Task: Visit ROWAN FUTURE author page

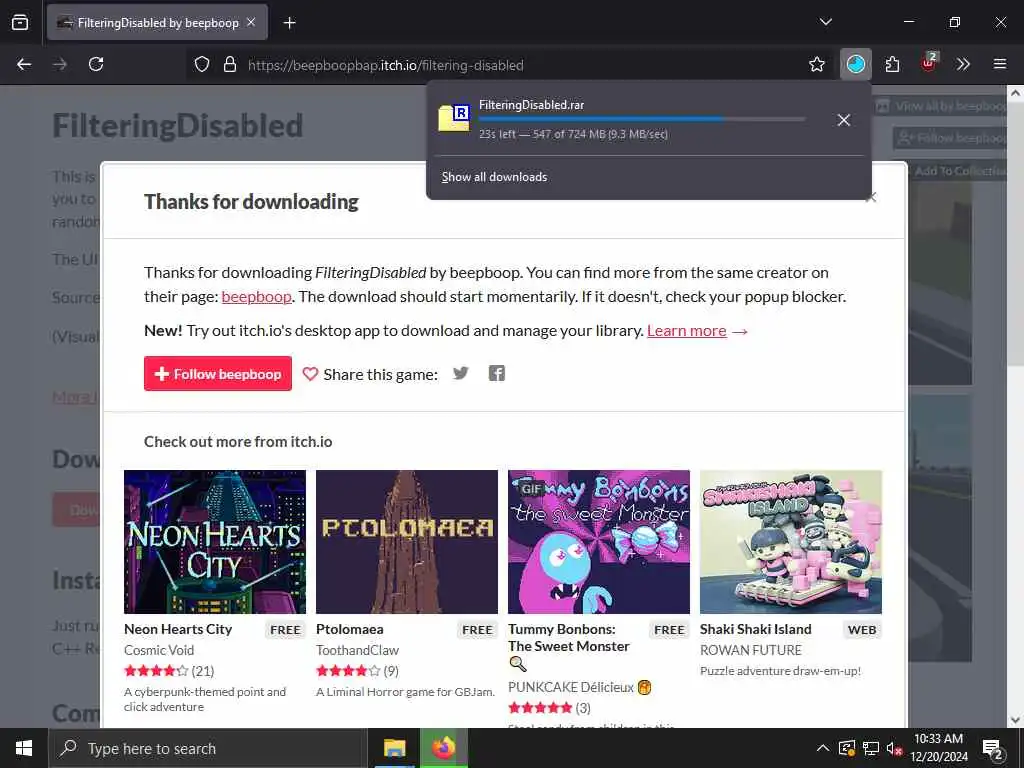Action: [x=750, y=650]
